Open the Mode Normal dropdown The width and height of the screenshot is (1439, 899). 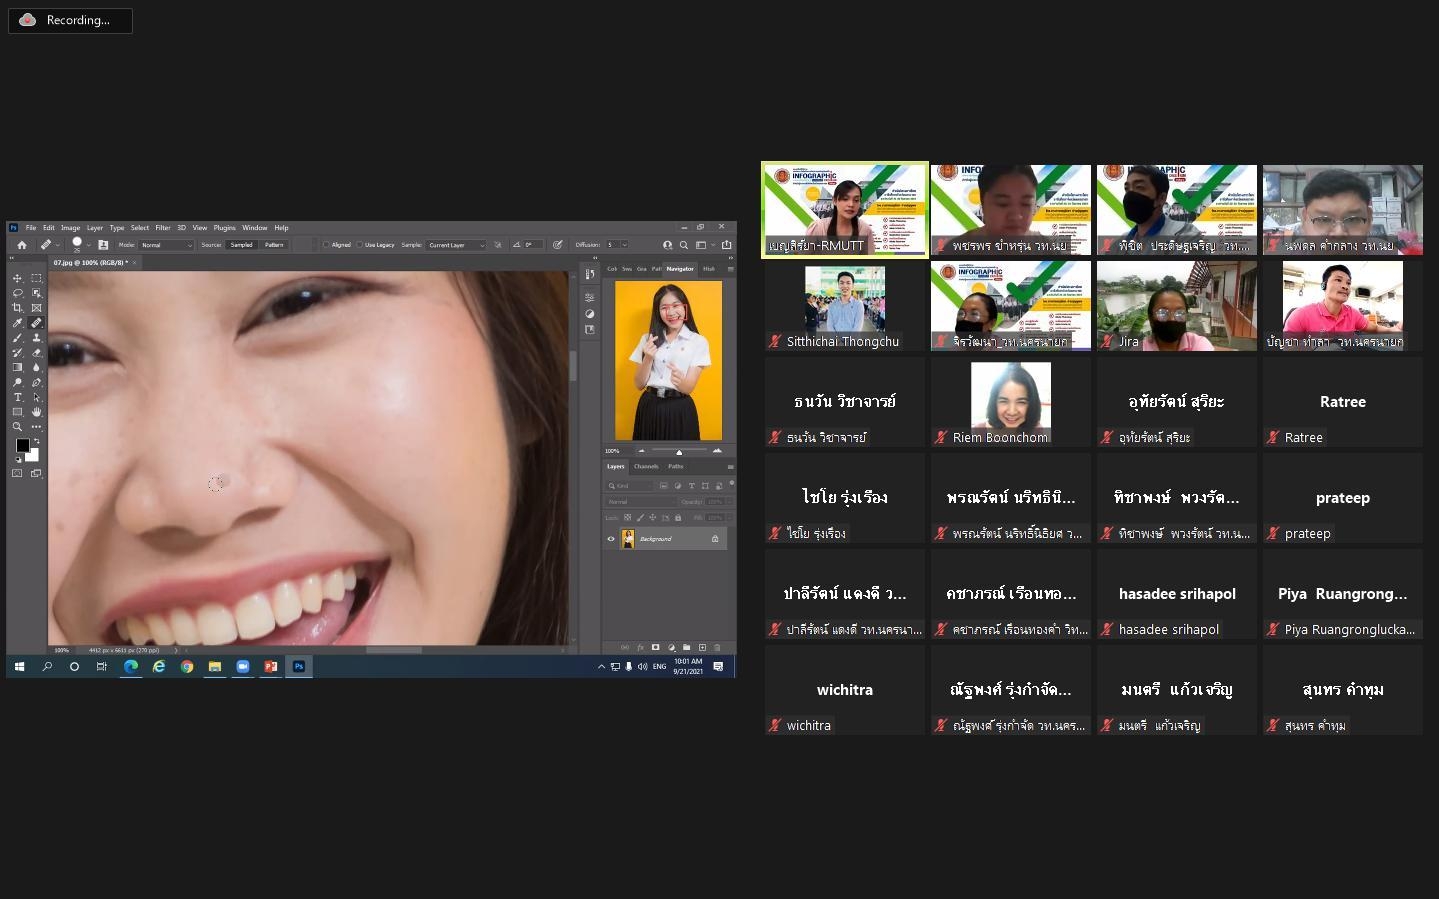click(165, 245)
